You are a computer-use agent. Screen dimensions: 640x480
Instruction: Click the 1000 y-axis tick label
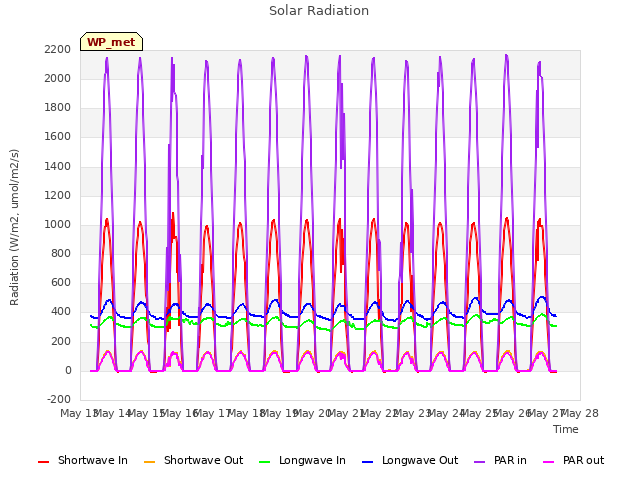tap(58, 224)
